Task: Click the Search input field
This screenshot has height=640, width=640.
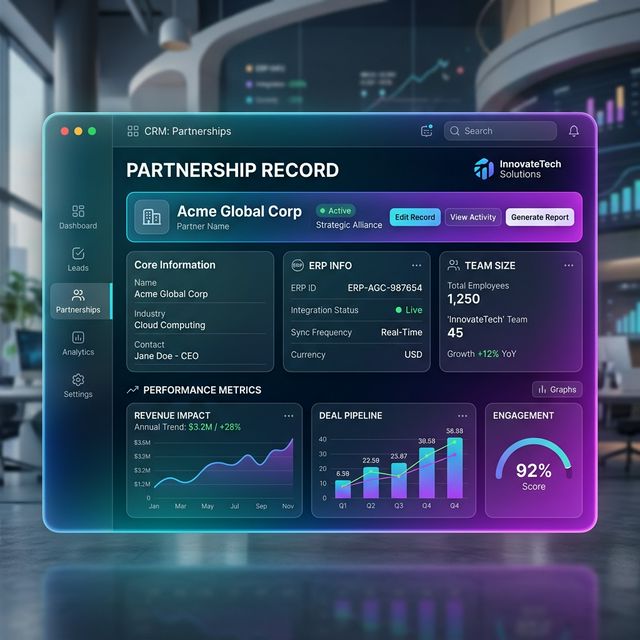Action: pyautogui.click(x=500, y=131)
